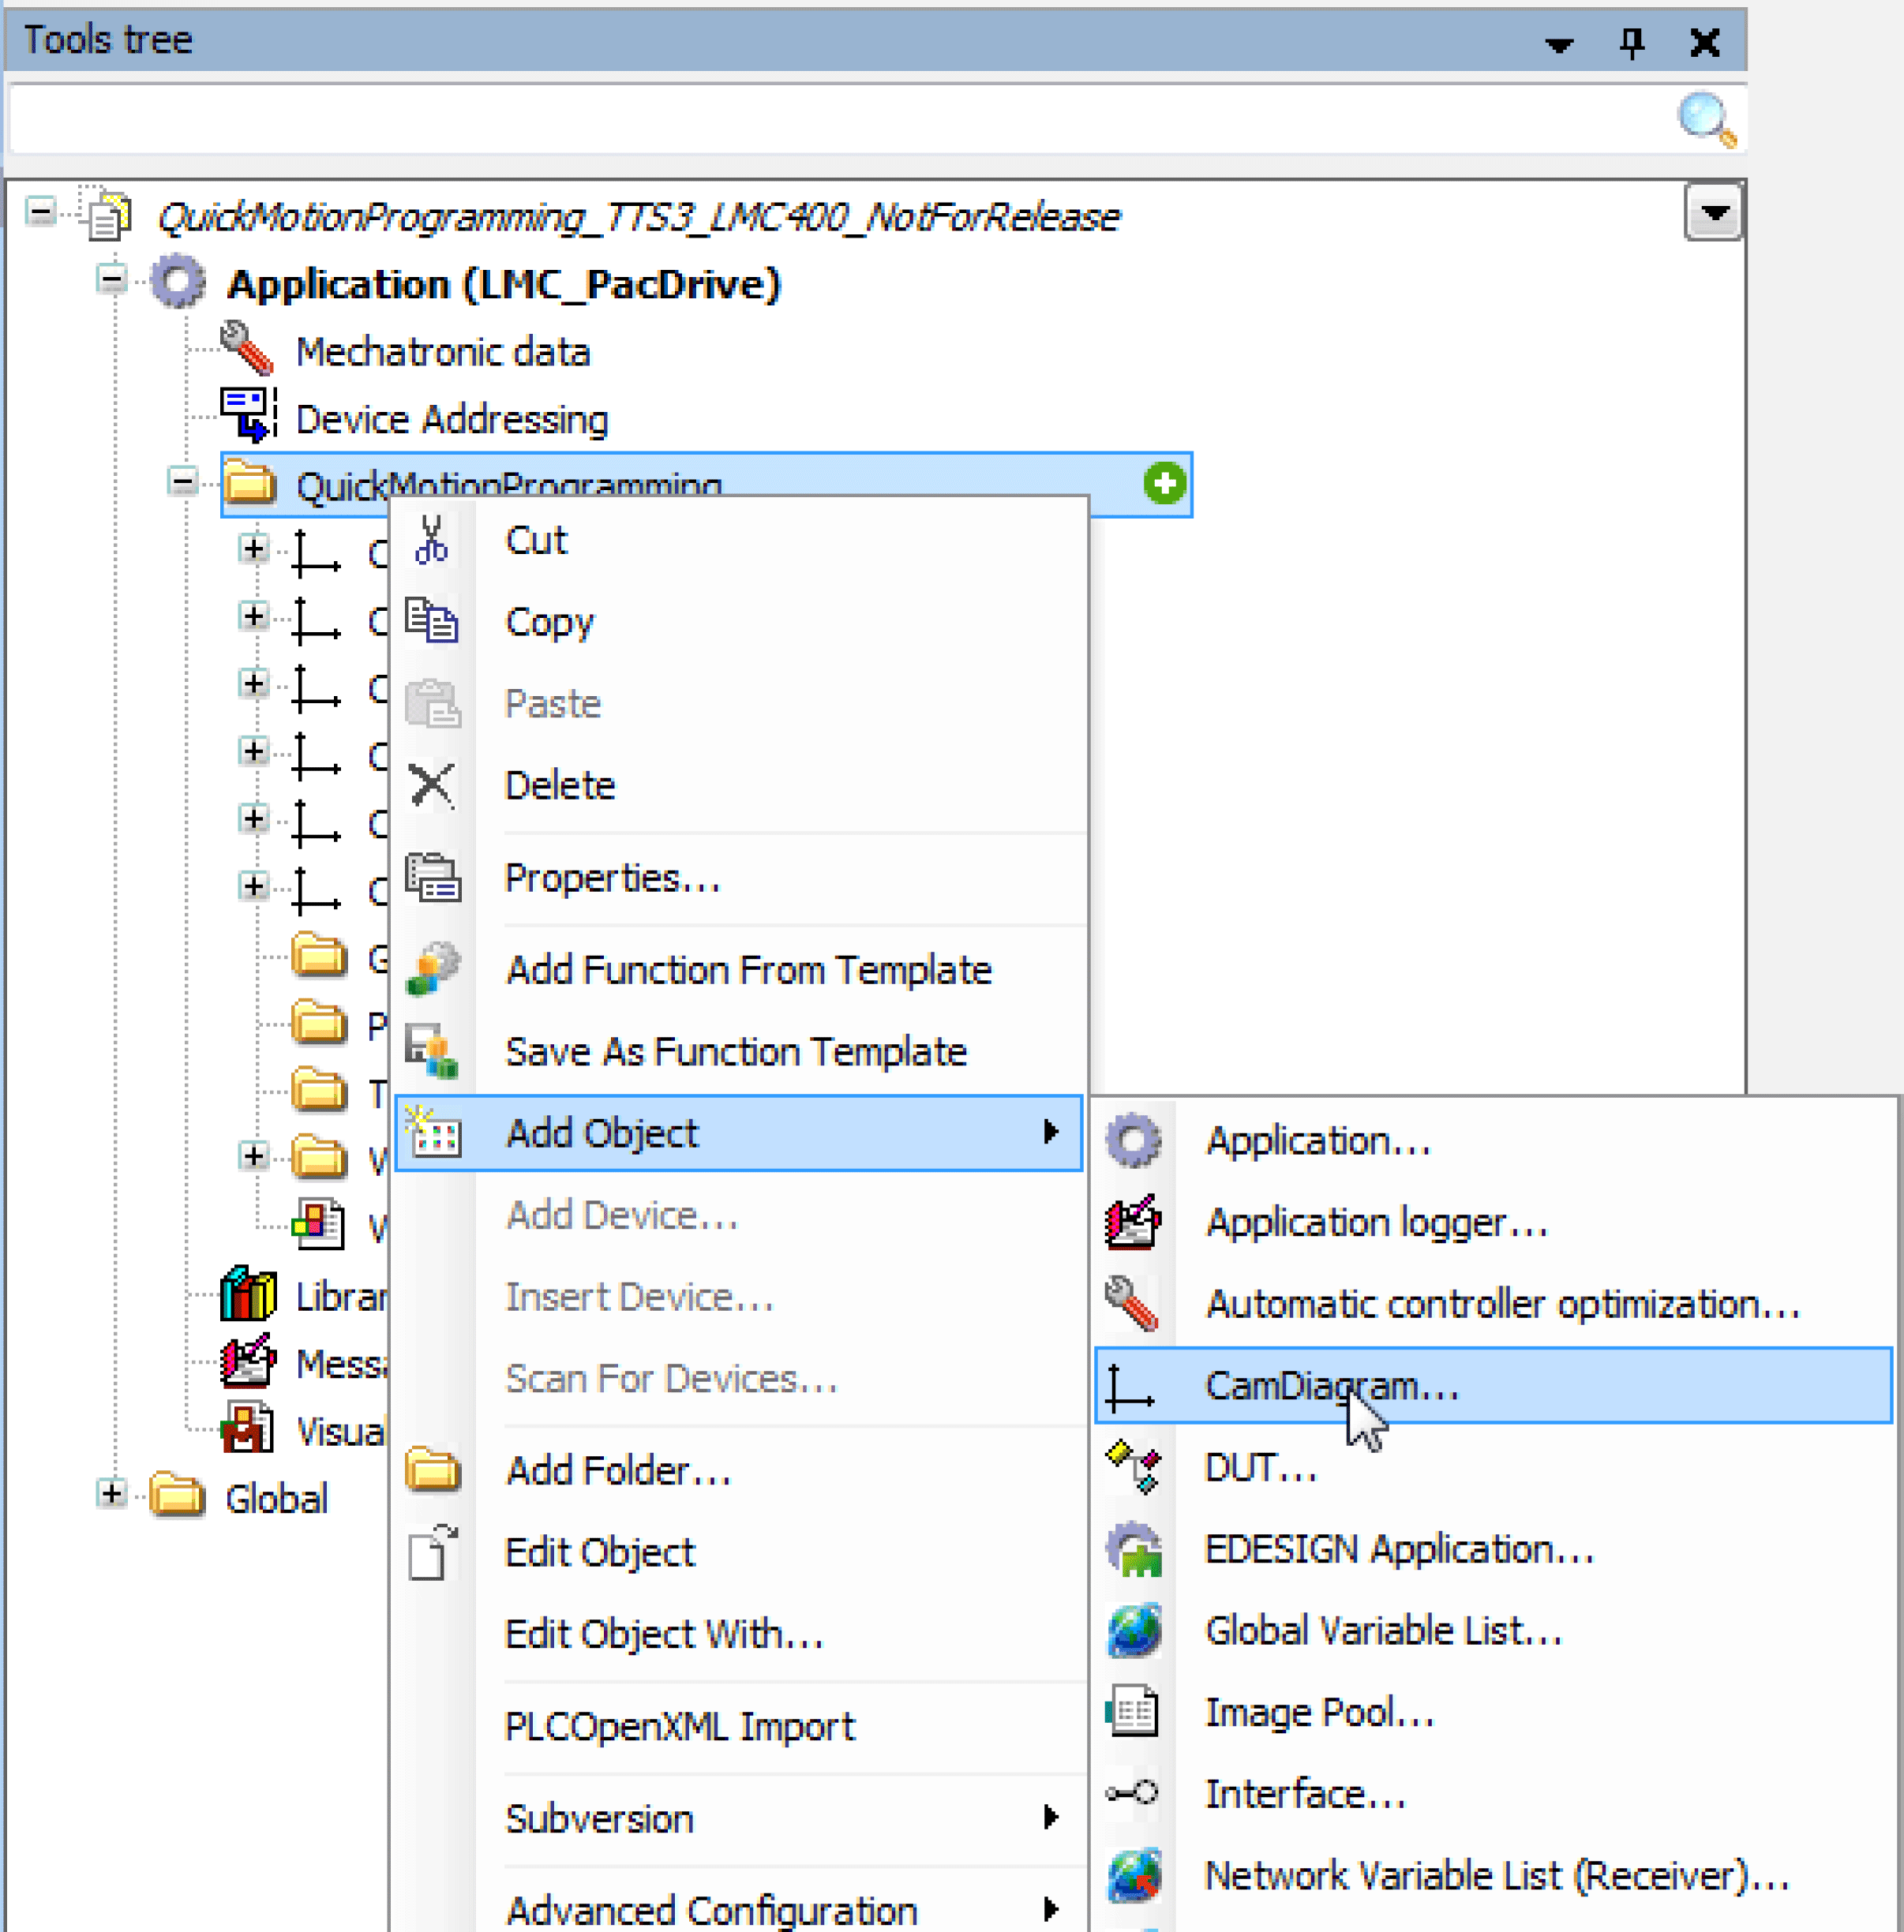Viewport: 1904px width, 1932px height.
Task: Open the Advanced Configuration submenu
Action: click(738, 1910)
